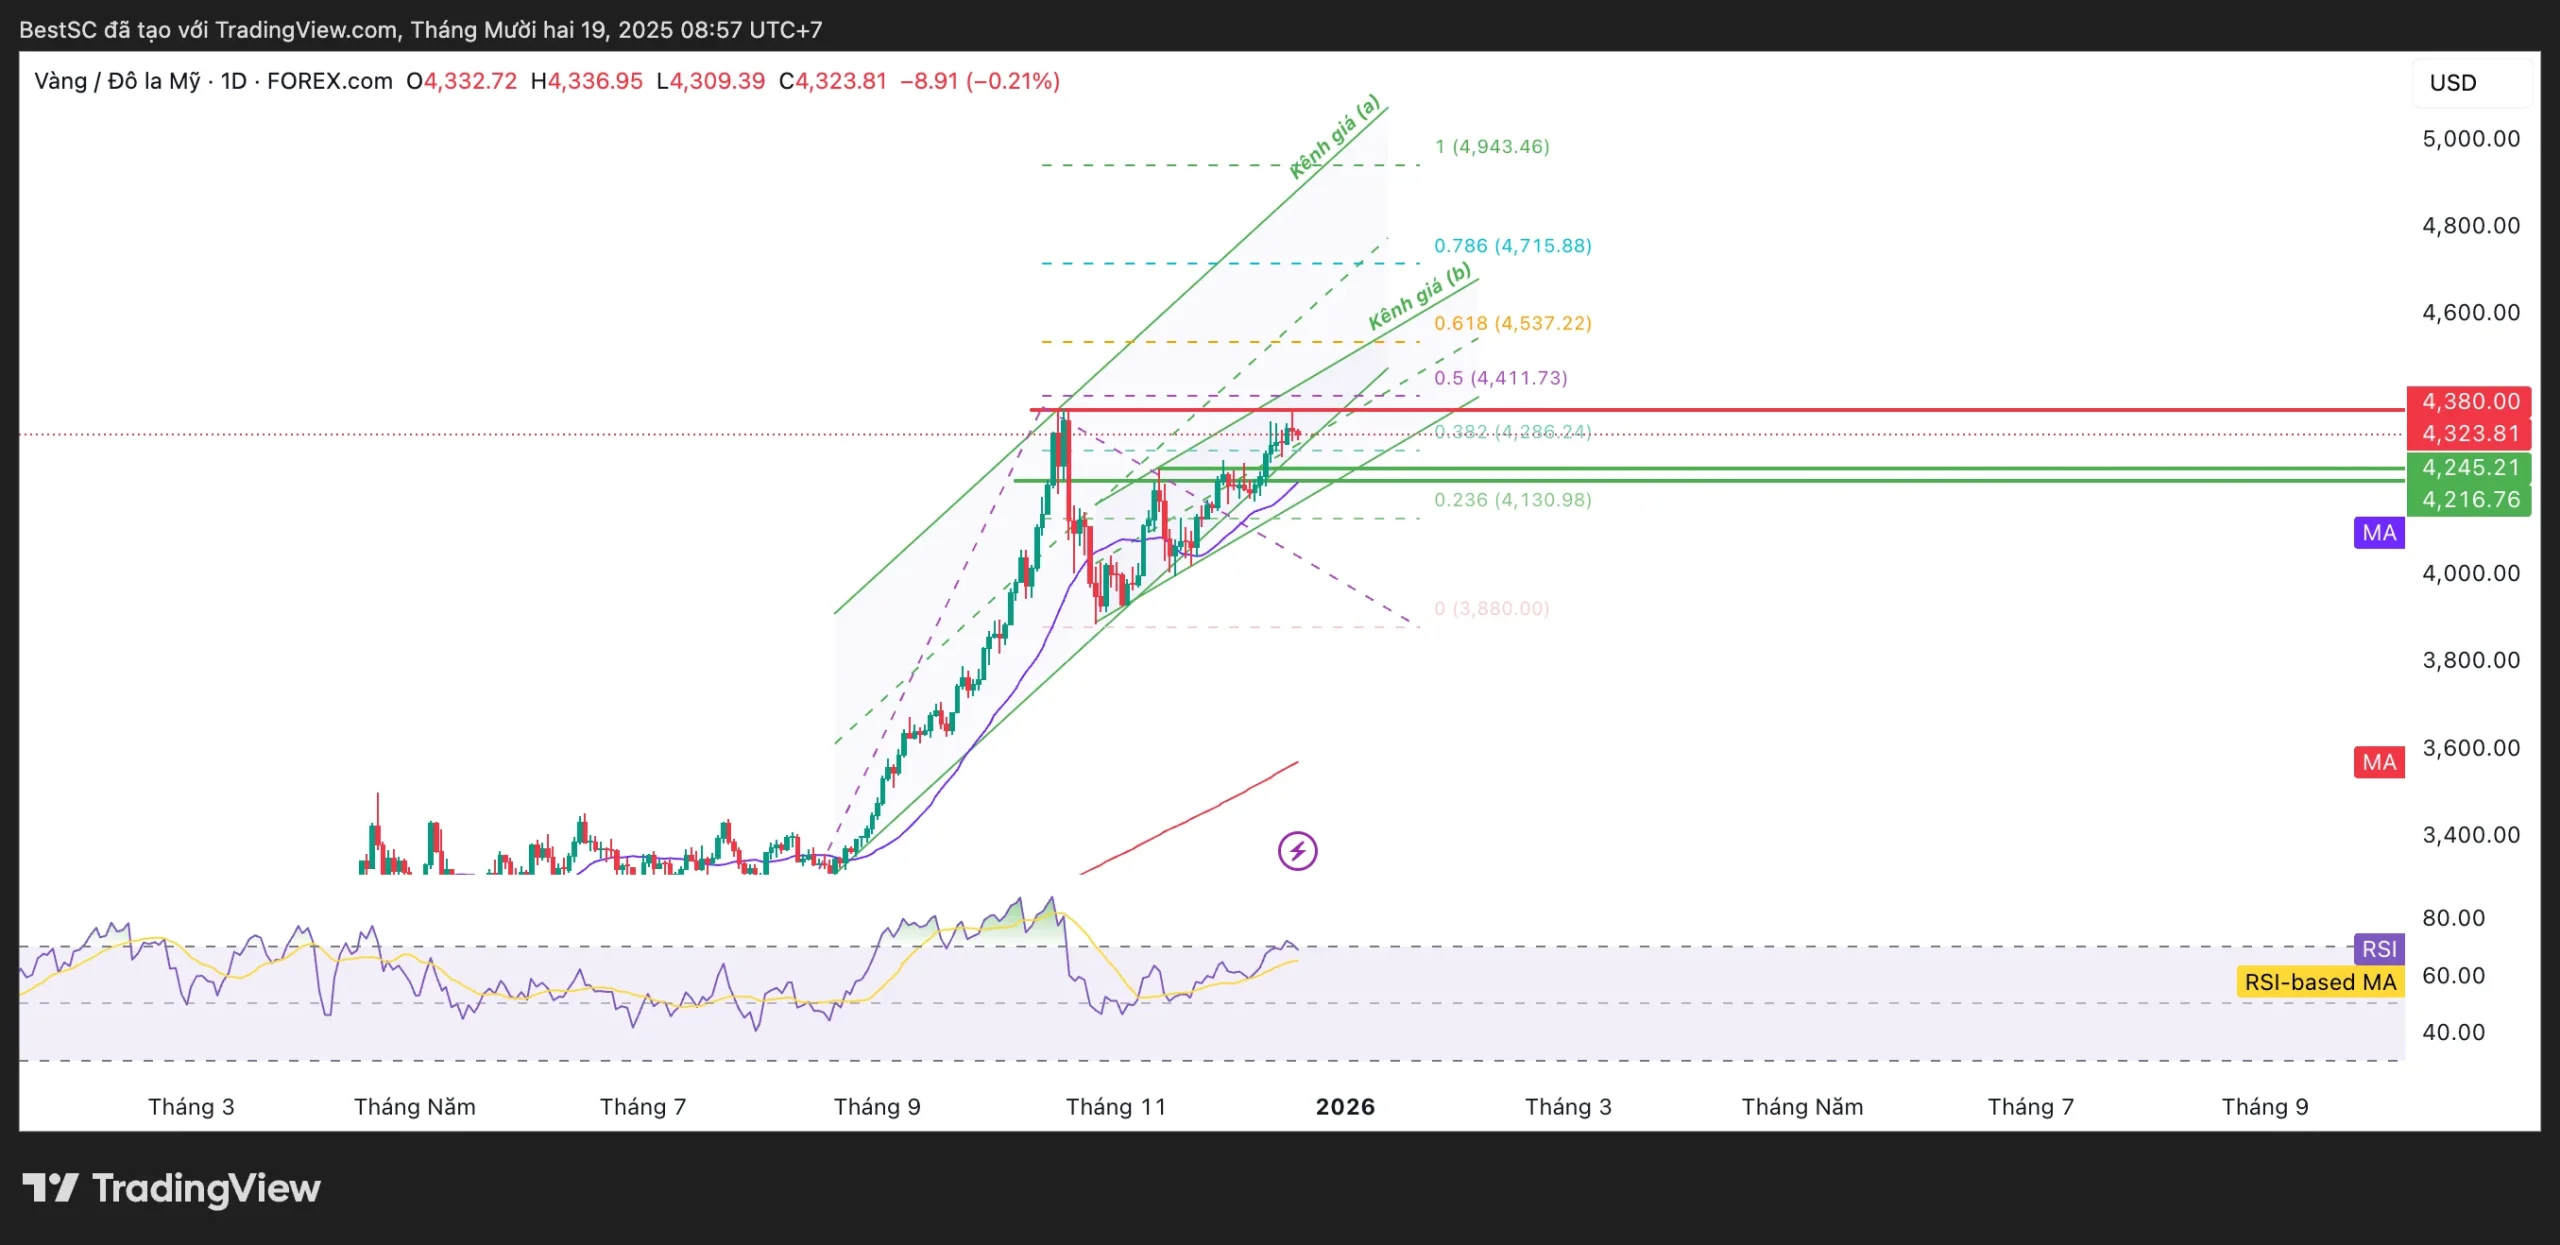Screen dimensions: 2560x1245
Task: Click the red 4,380.00 price tag
Action: click(2469, 401)
